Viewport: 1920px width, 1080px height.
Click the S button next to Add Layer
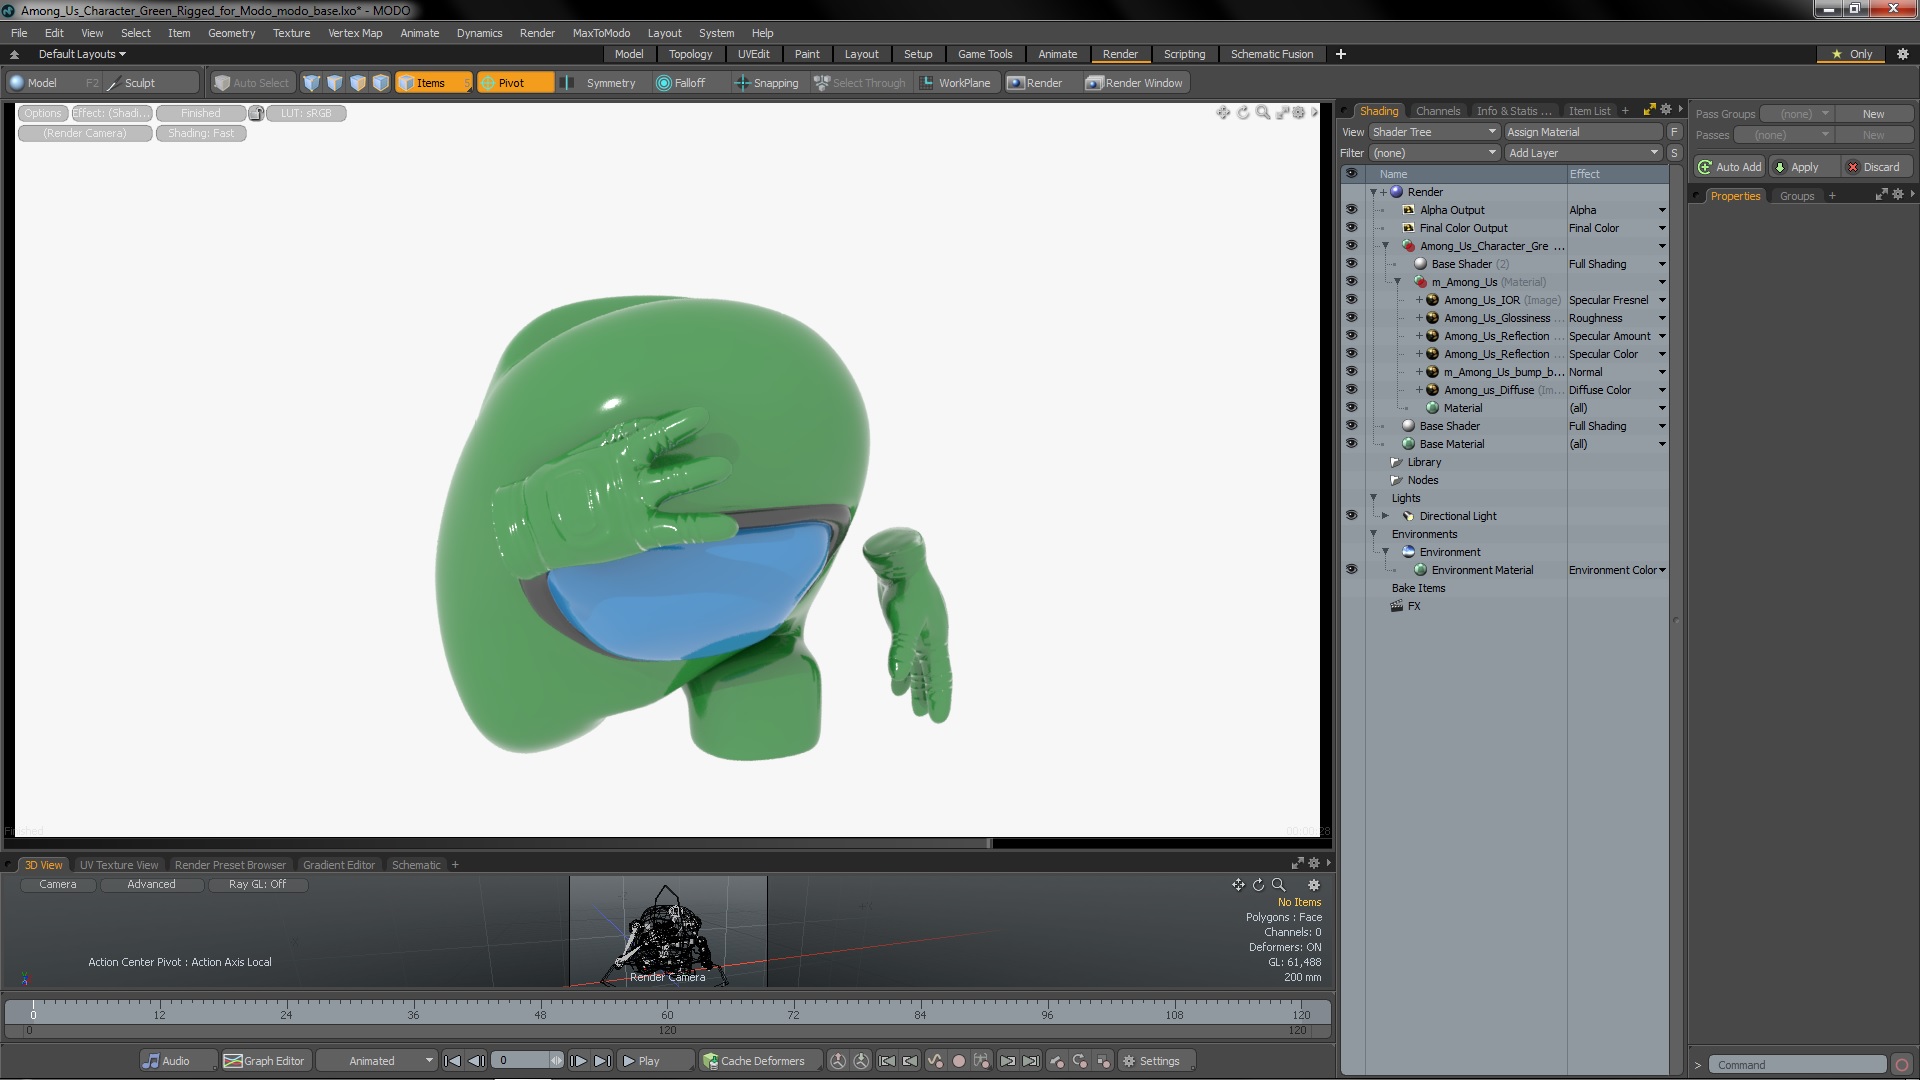(x=1674, y=153)
